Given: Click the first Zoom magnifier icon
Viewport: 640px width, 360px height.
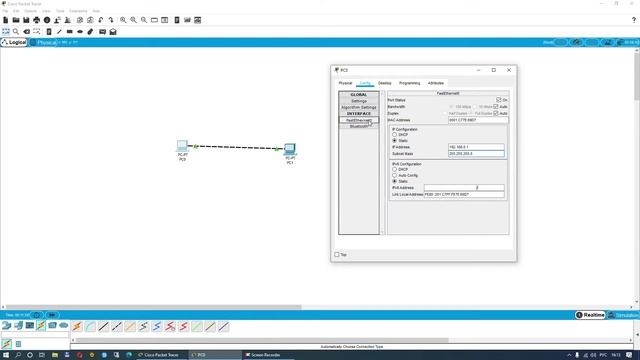Looking at the screenshot, I should [123, 20].
